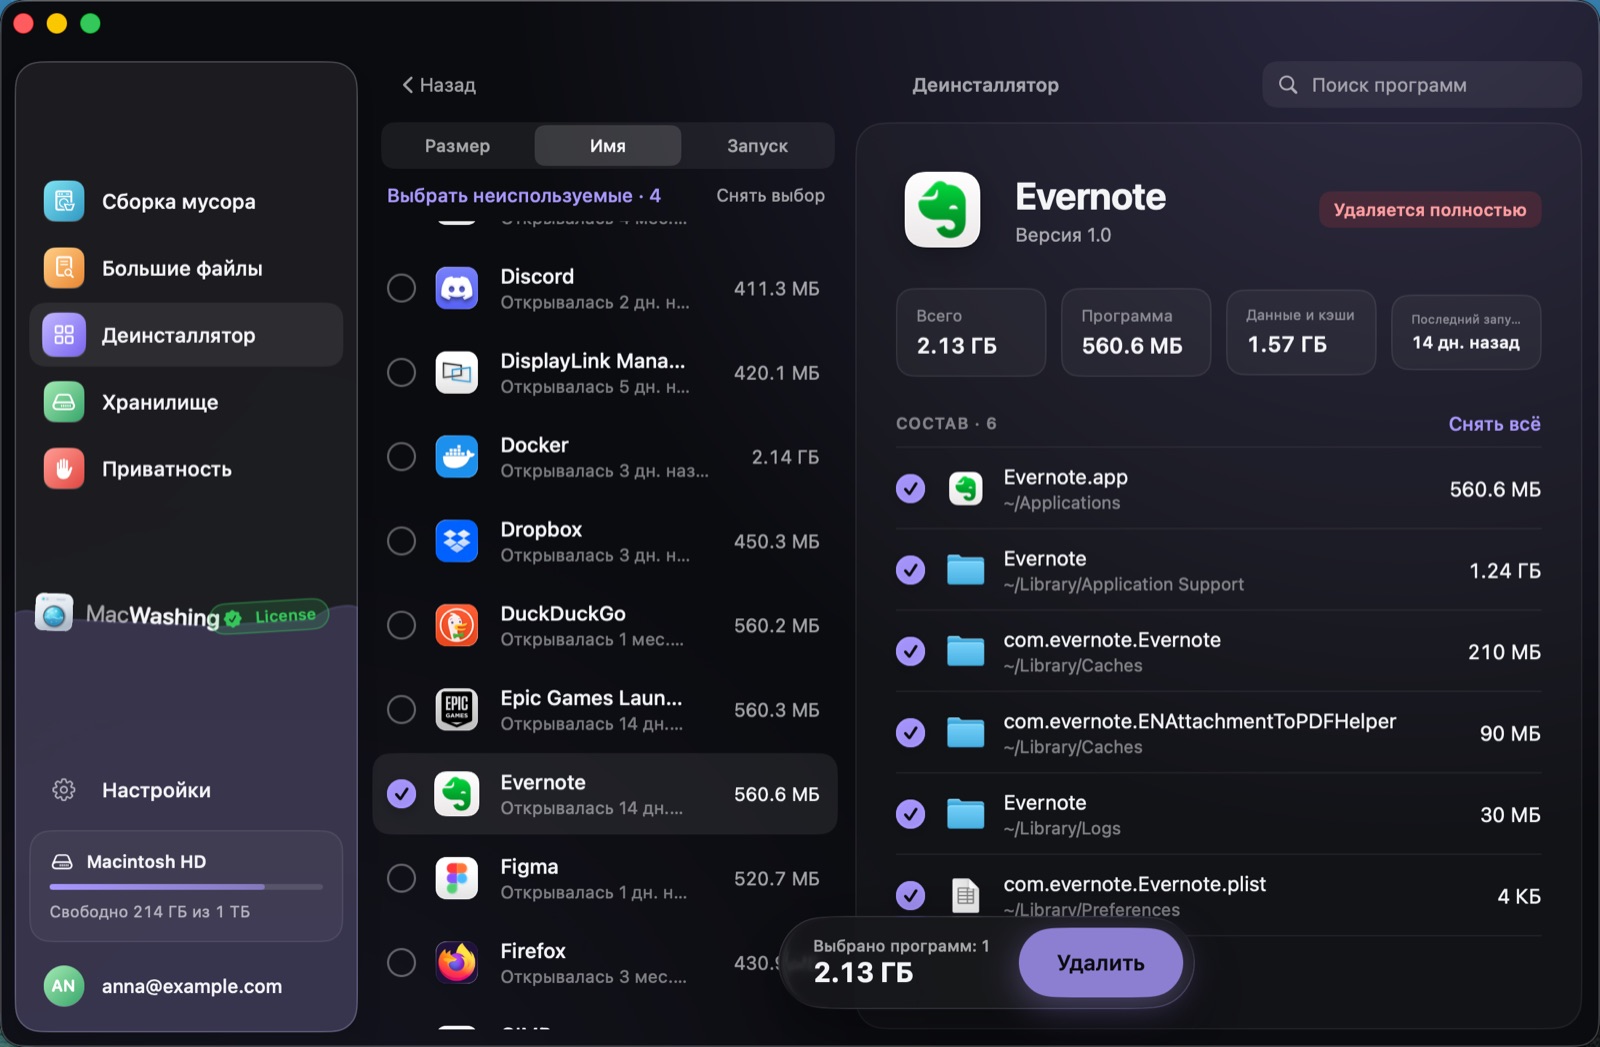Uncheck com.evernote.Evernote caches checkbox
1600x1047 pixels.
[x=910, y=651]
